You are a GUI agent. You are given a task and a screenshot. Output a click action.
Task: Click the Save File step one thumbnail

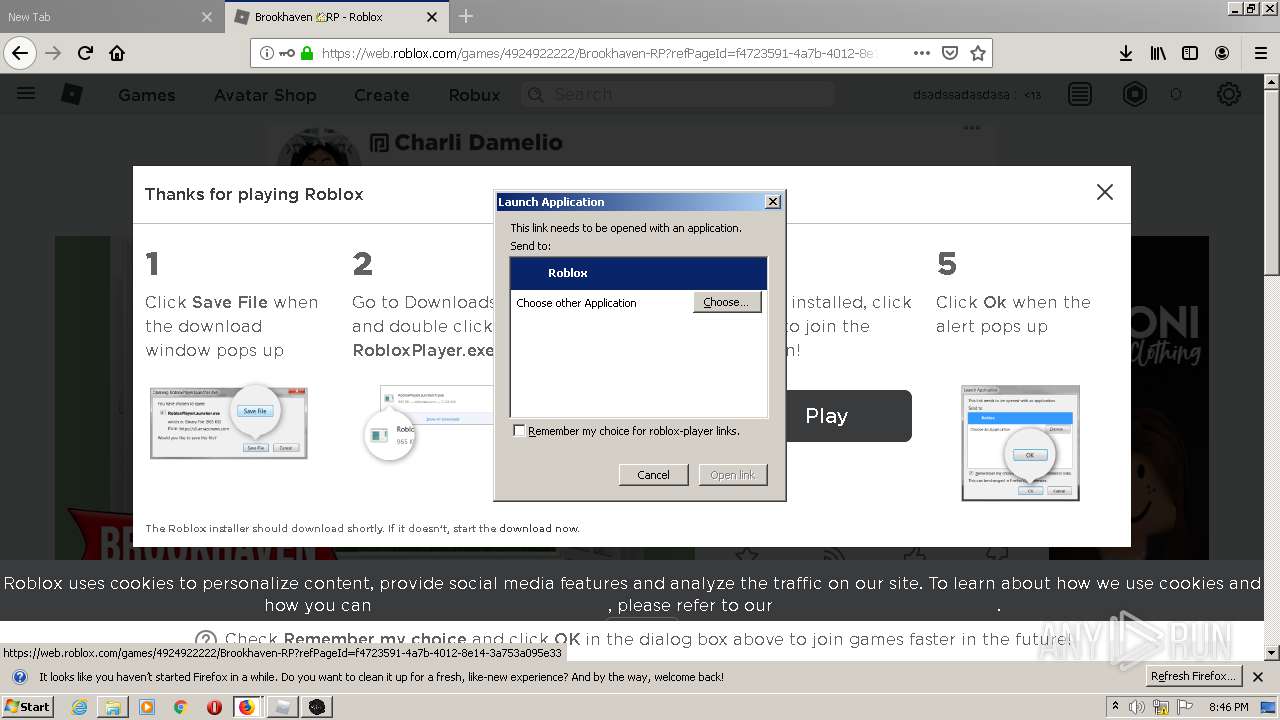coord(229,423)
